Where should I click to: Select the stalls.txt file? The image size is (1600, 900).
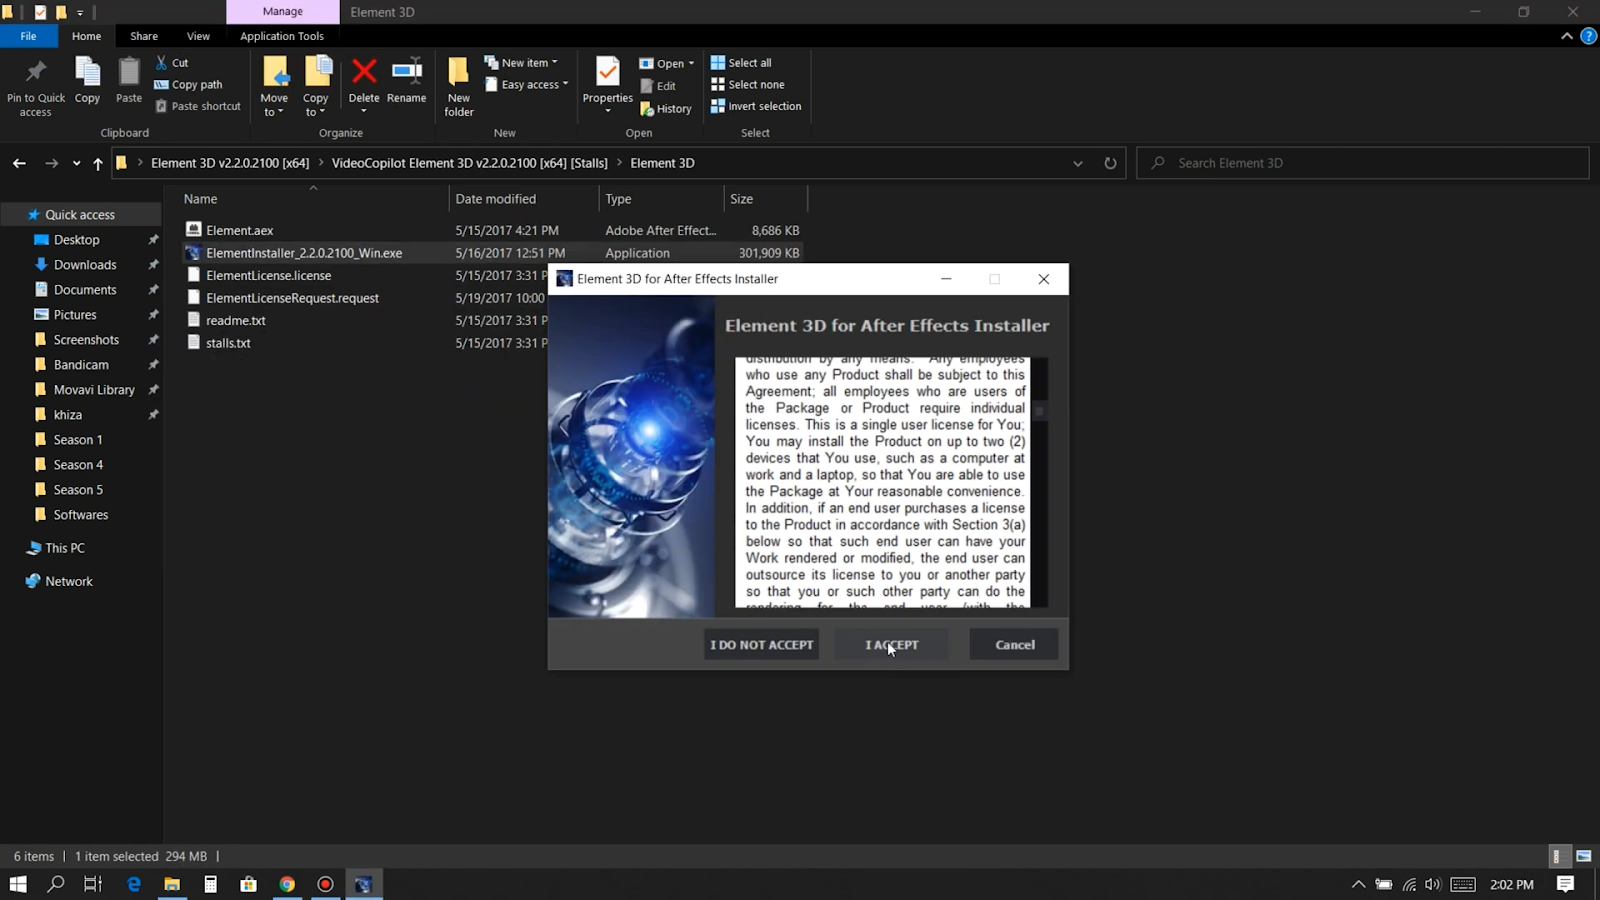228,343
